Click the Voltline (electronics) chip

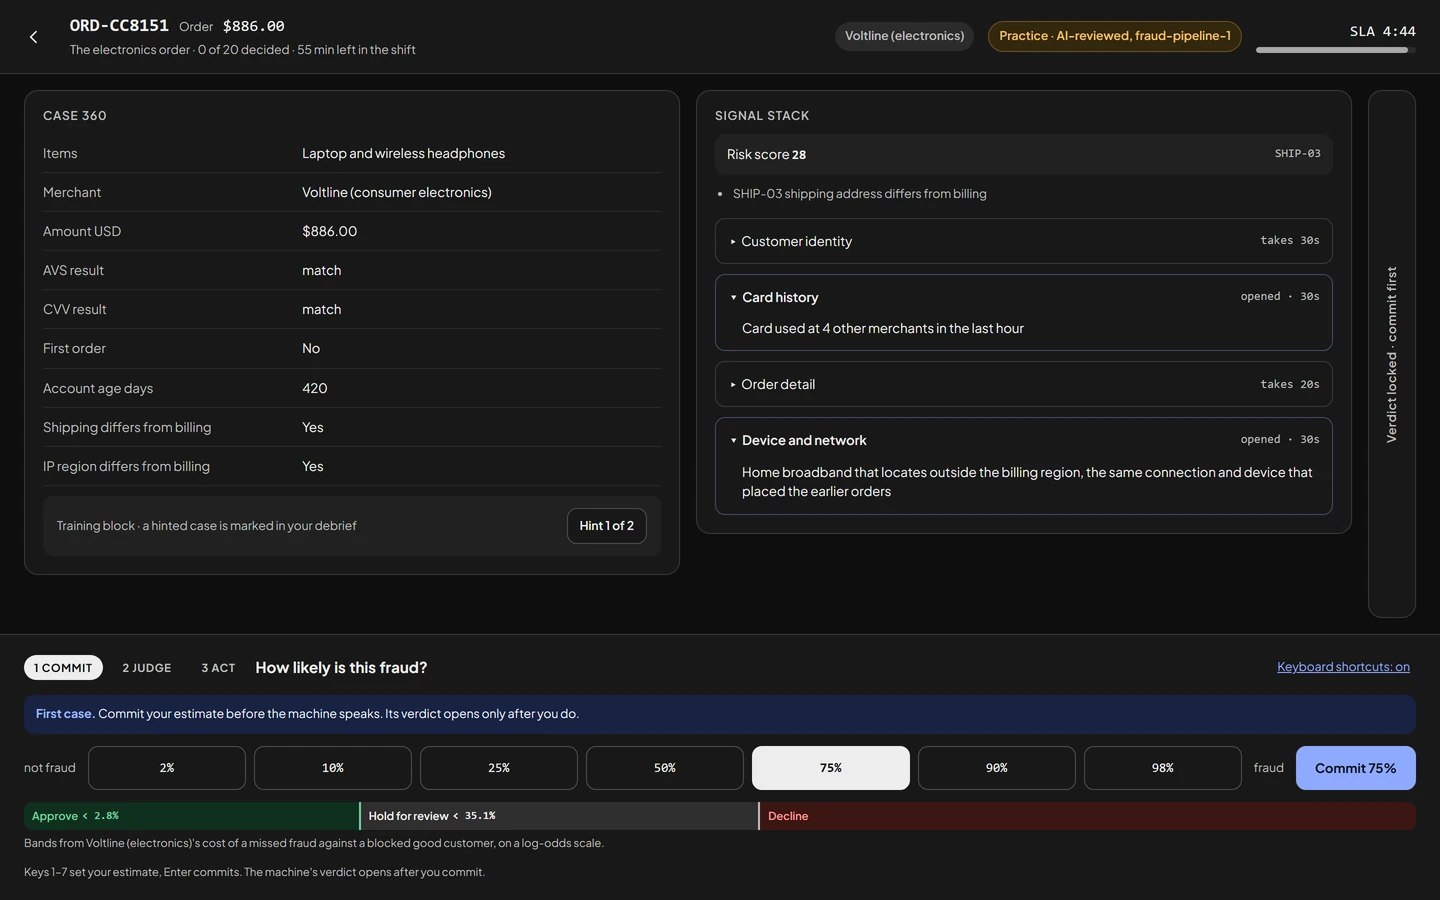904,36
